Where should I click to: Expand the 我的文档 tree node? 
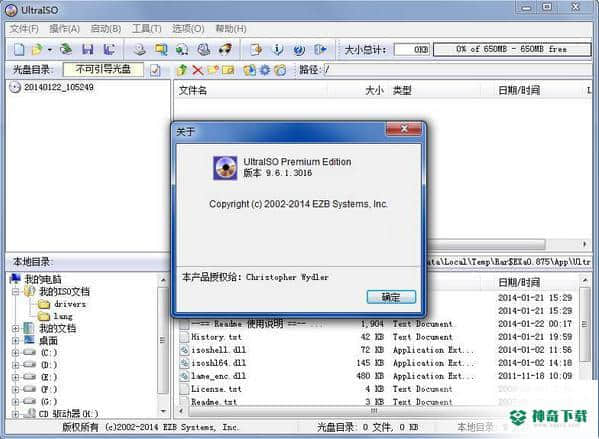(x=15, y=328)
